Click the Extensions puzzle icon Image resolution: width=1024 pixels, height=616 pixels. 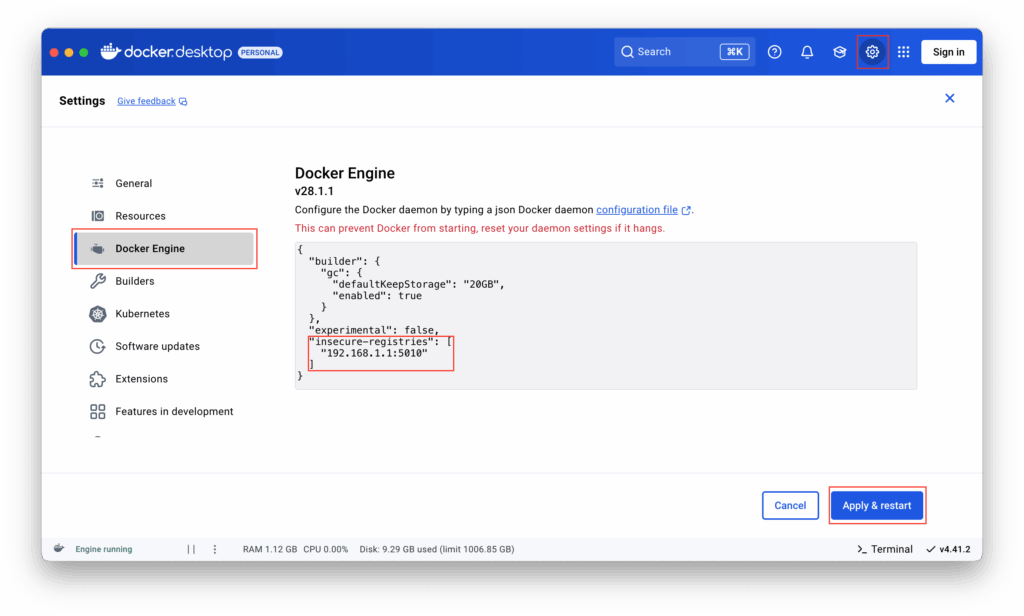click(x=97, y=379)
